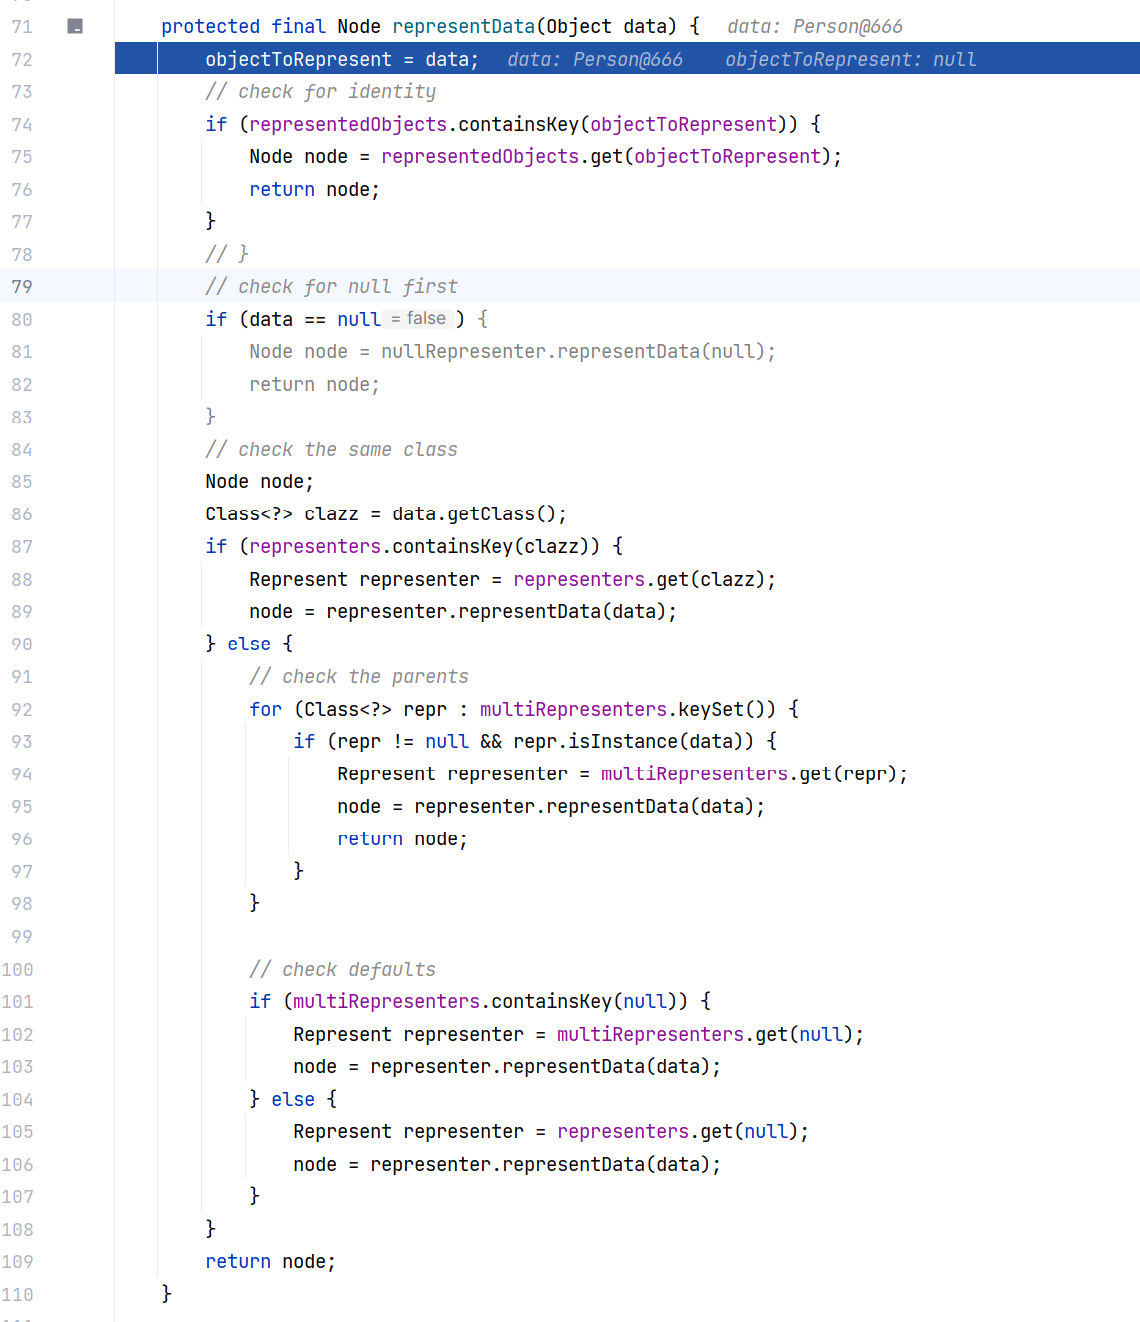Screen dimensions: 1140x1322
Task: Click line number 72 in the gutter
Action: pos(22,60)
